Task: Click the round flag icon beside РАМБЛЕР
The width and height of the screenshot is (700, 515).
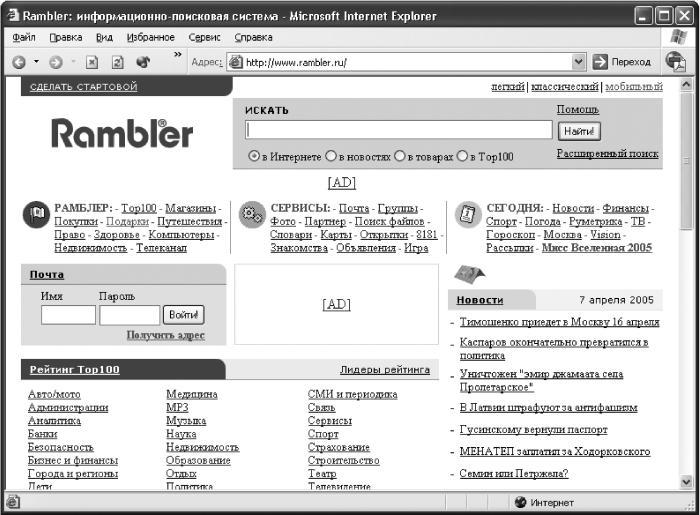Action: click(36, 215)
